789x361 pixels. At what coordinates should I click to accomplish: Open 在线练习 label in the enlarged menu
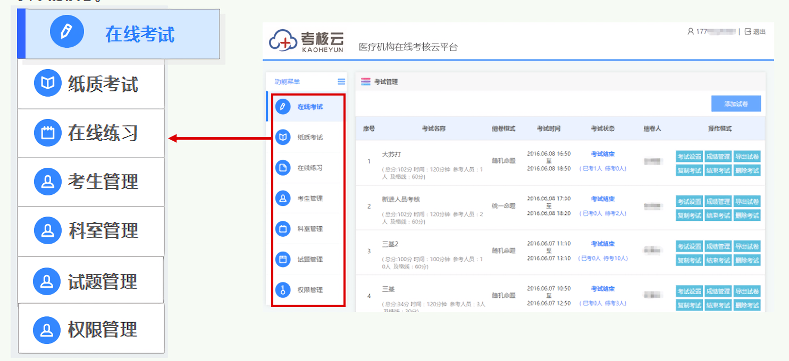[103, 133]
